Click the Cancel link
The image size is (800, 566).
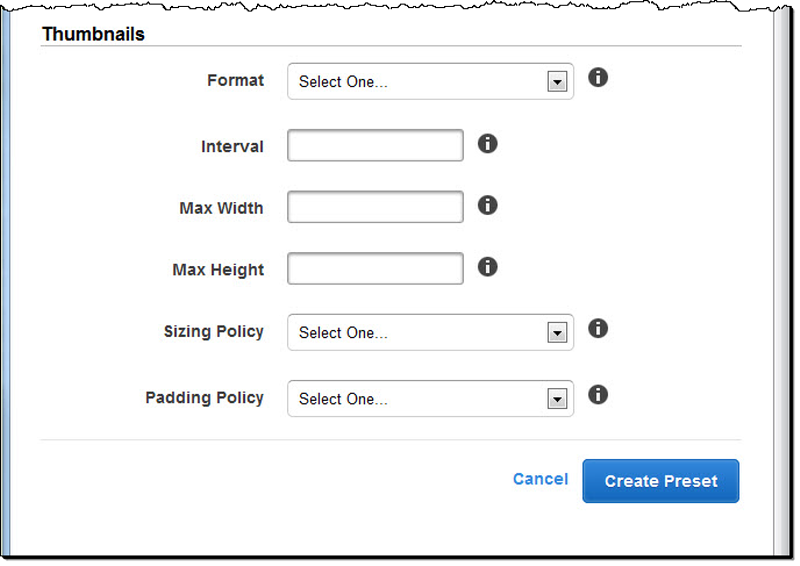(540, 479)
